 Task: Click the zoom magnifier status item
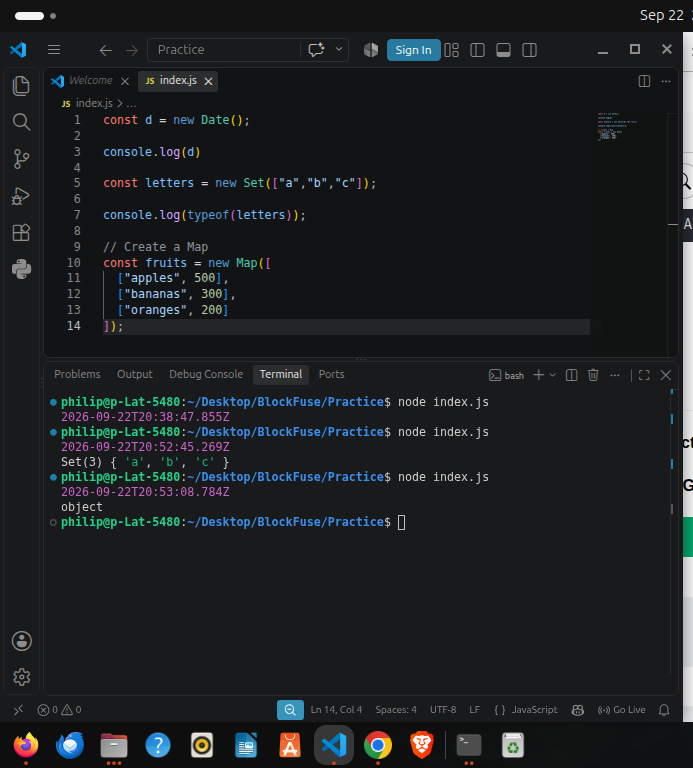pos(290,710)
